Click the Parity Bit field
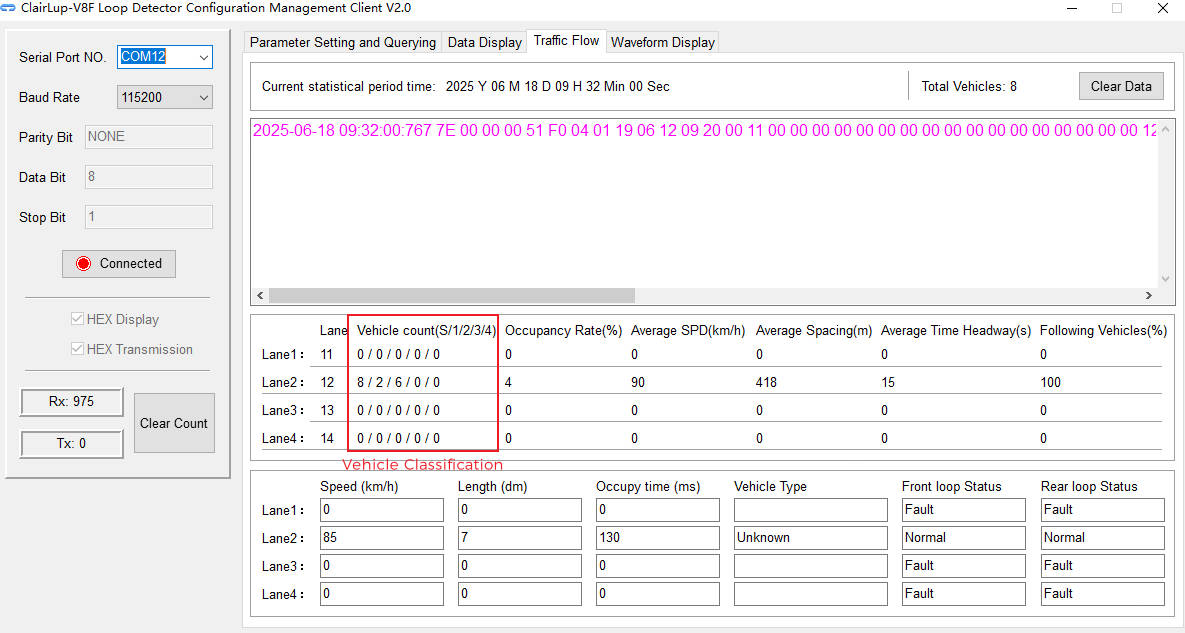Image resolution: width=1185 pixels, height=633 pixels. [149, 137]
